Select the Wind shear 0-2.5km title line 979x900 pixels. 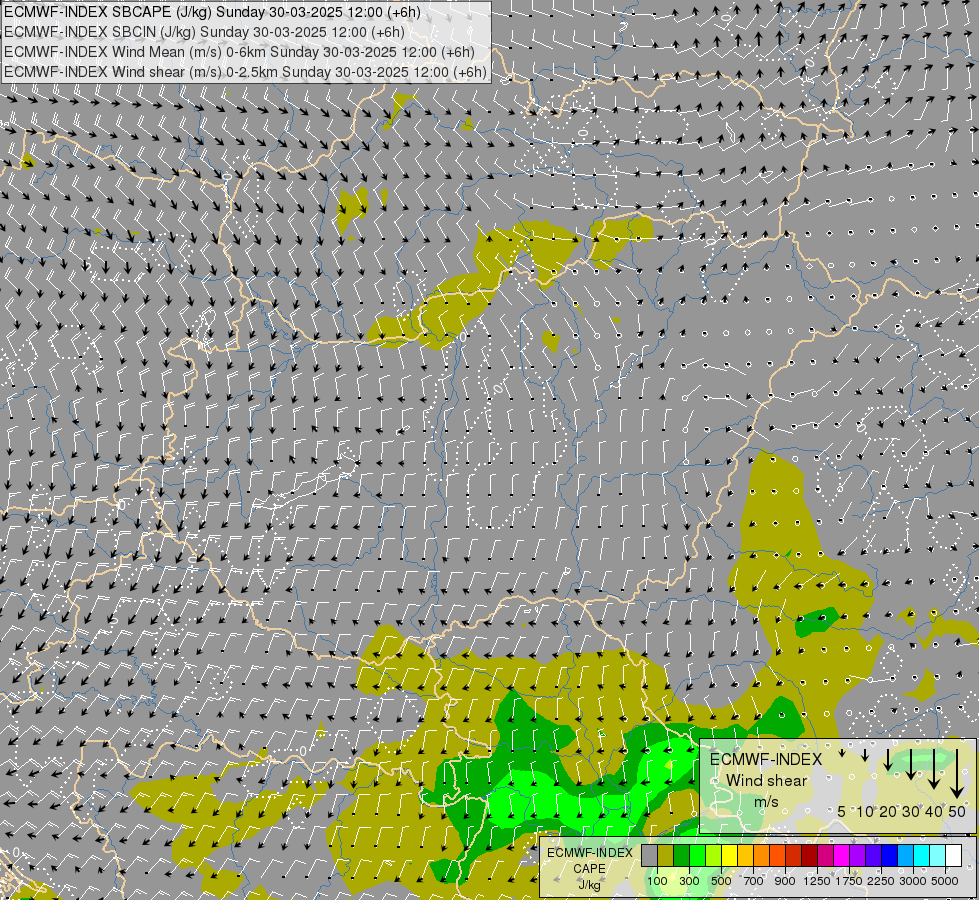pyautogui.click(x=245, y=72)
